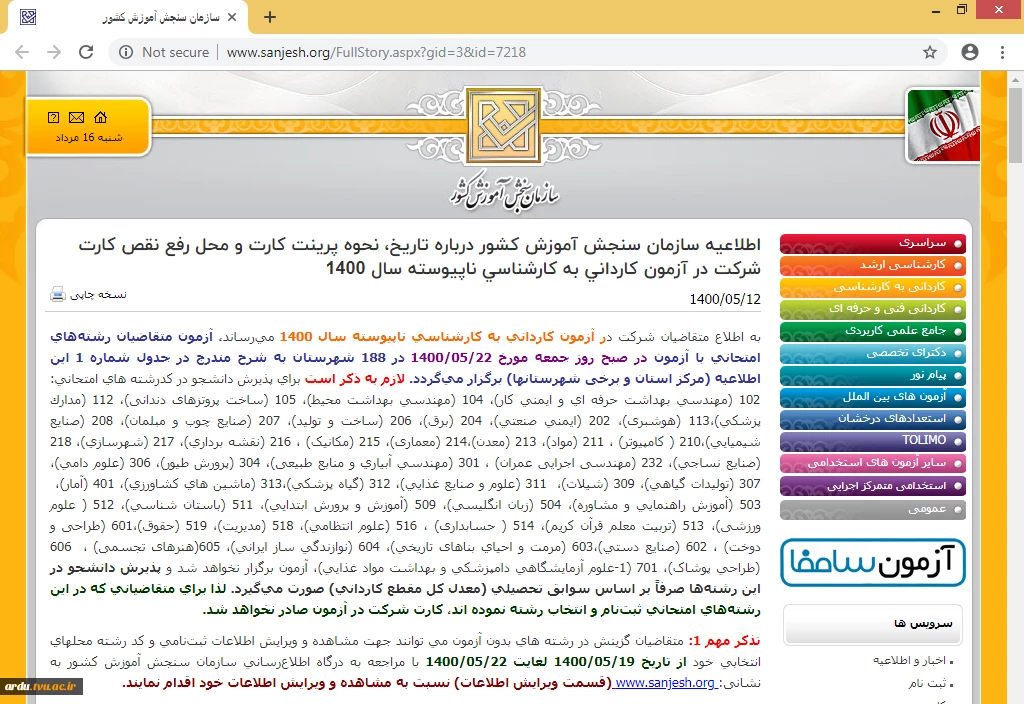Image resolution: width=1024 pixels, height=704 pixels.
Task: Click the Iran flag image
Action: pyautogui.click(x=943, y=125)
